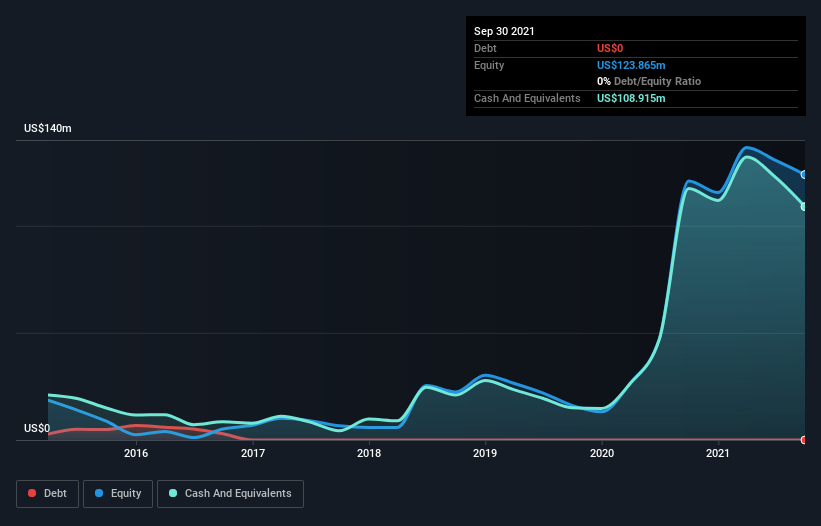Toggle the Equity series legend button

click(118, 494)
